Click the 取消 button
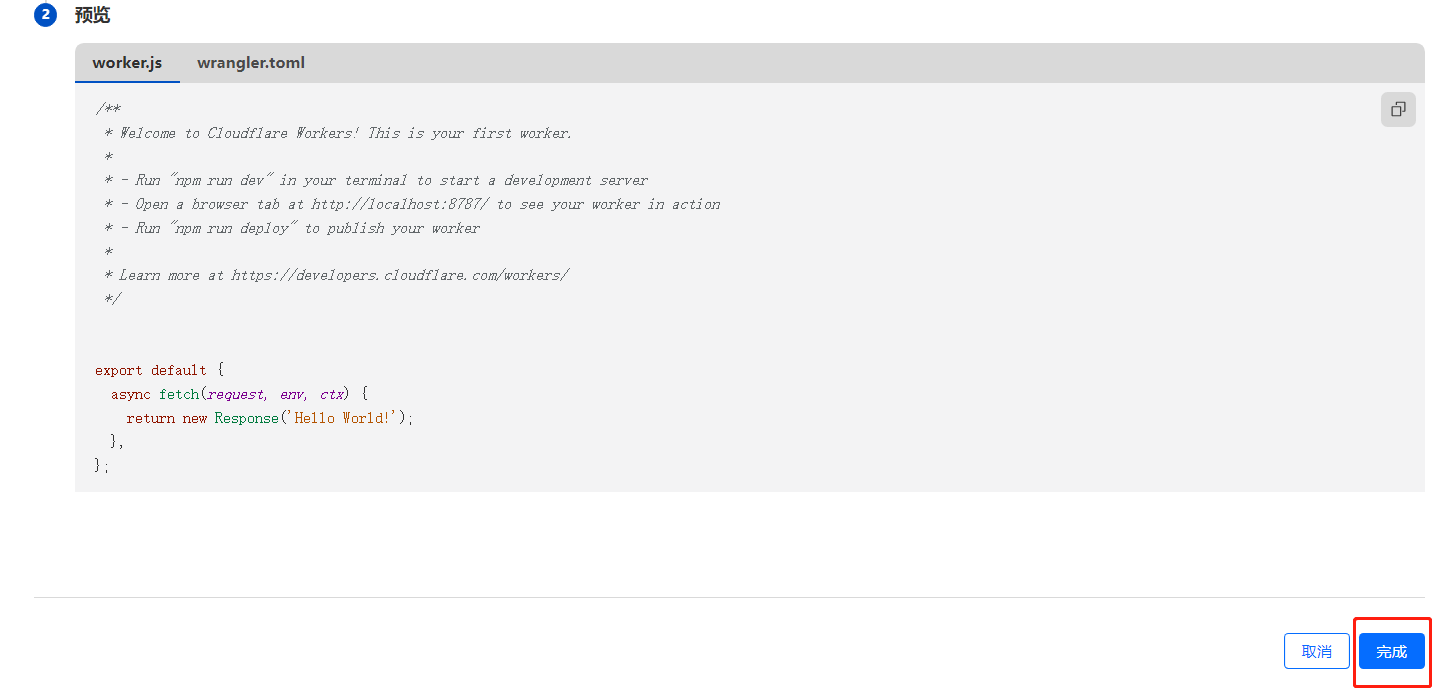Image resolution: width=1447 pixels, height=695 pixels. pyautogui.click(x=1317, y=651)
